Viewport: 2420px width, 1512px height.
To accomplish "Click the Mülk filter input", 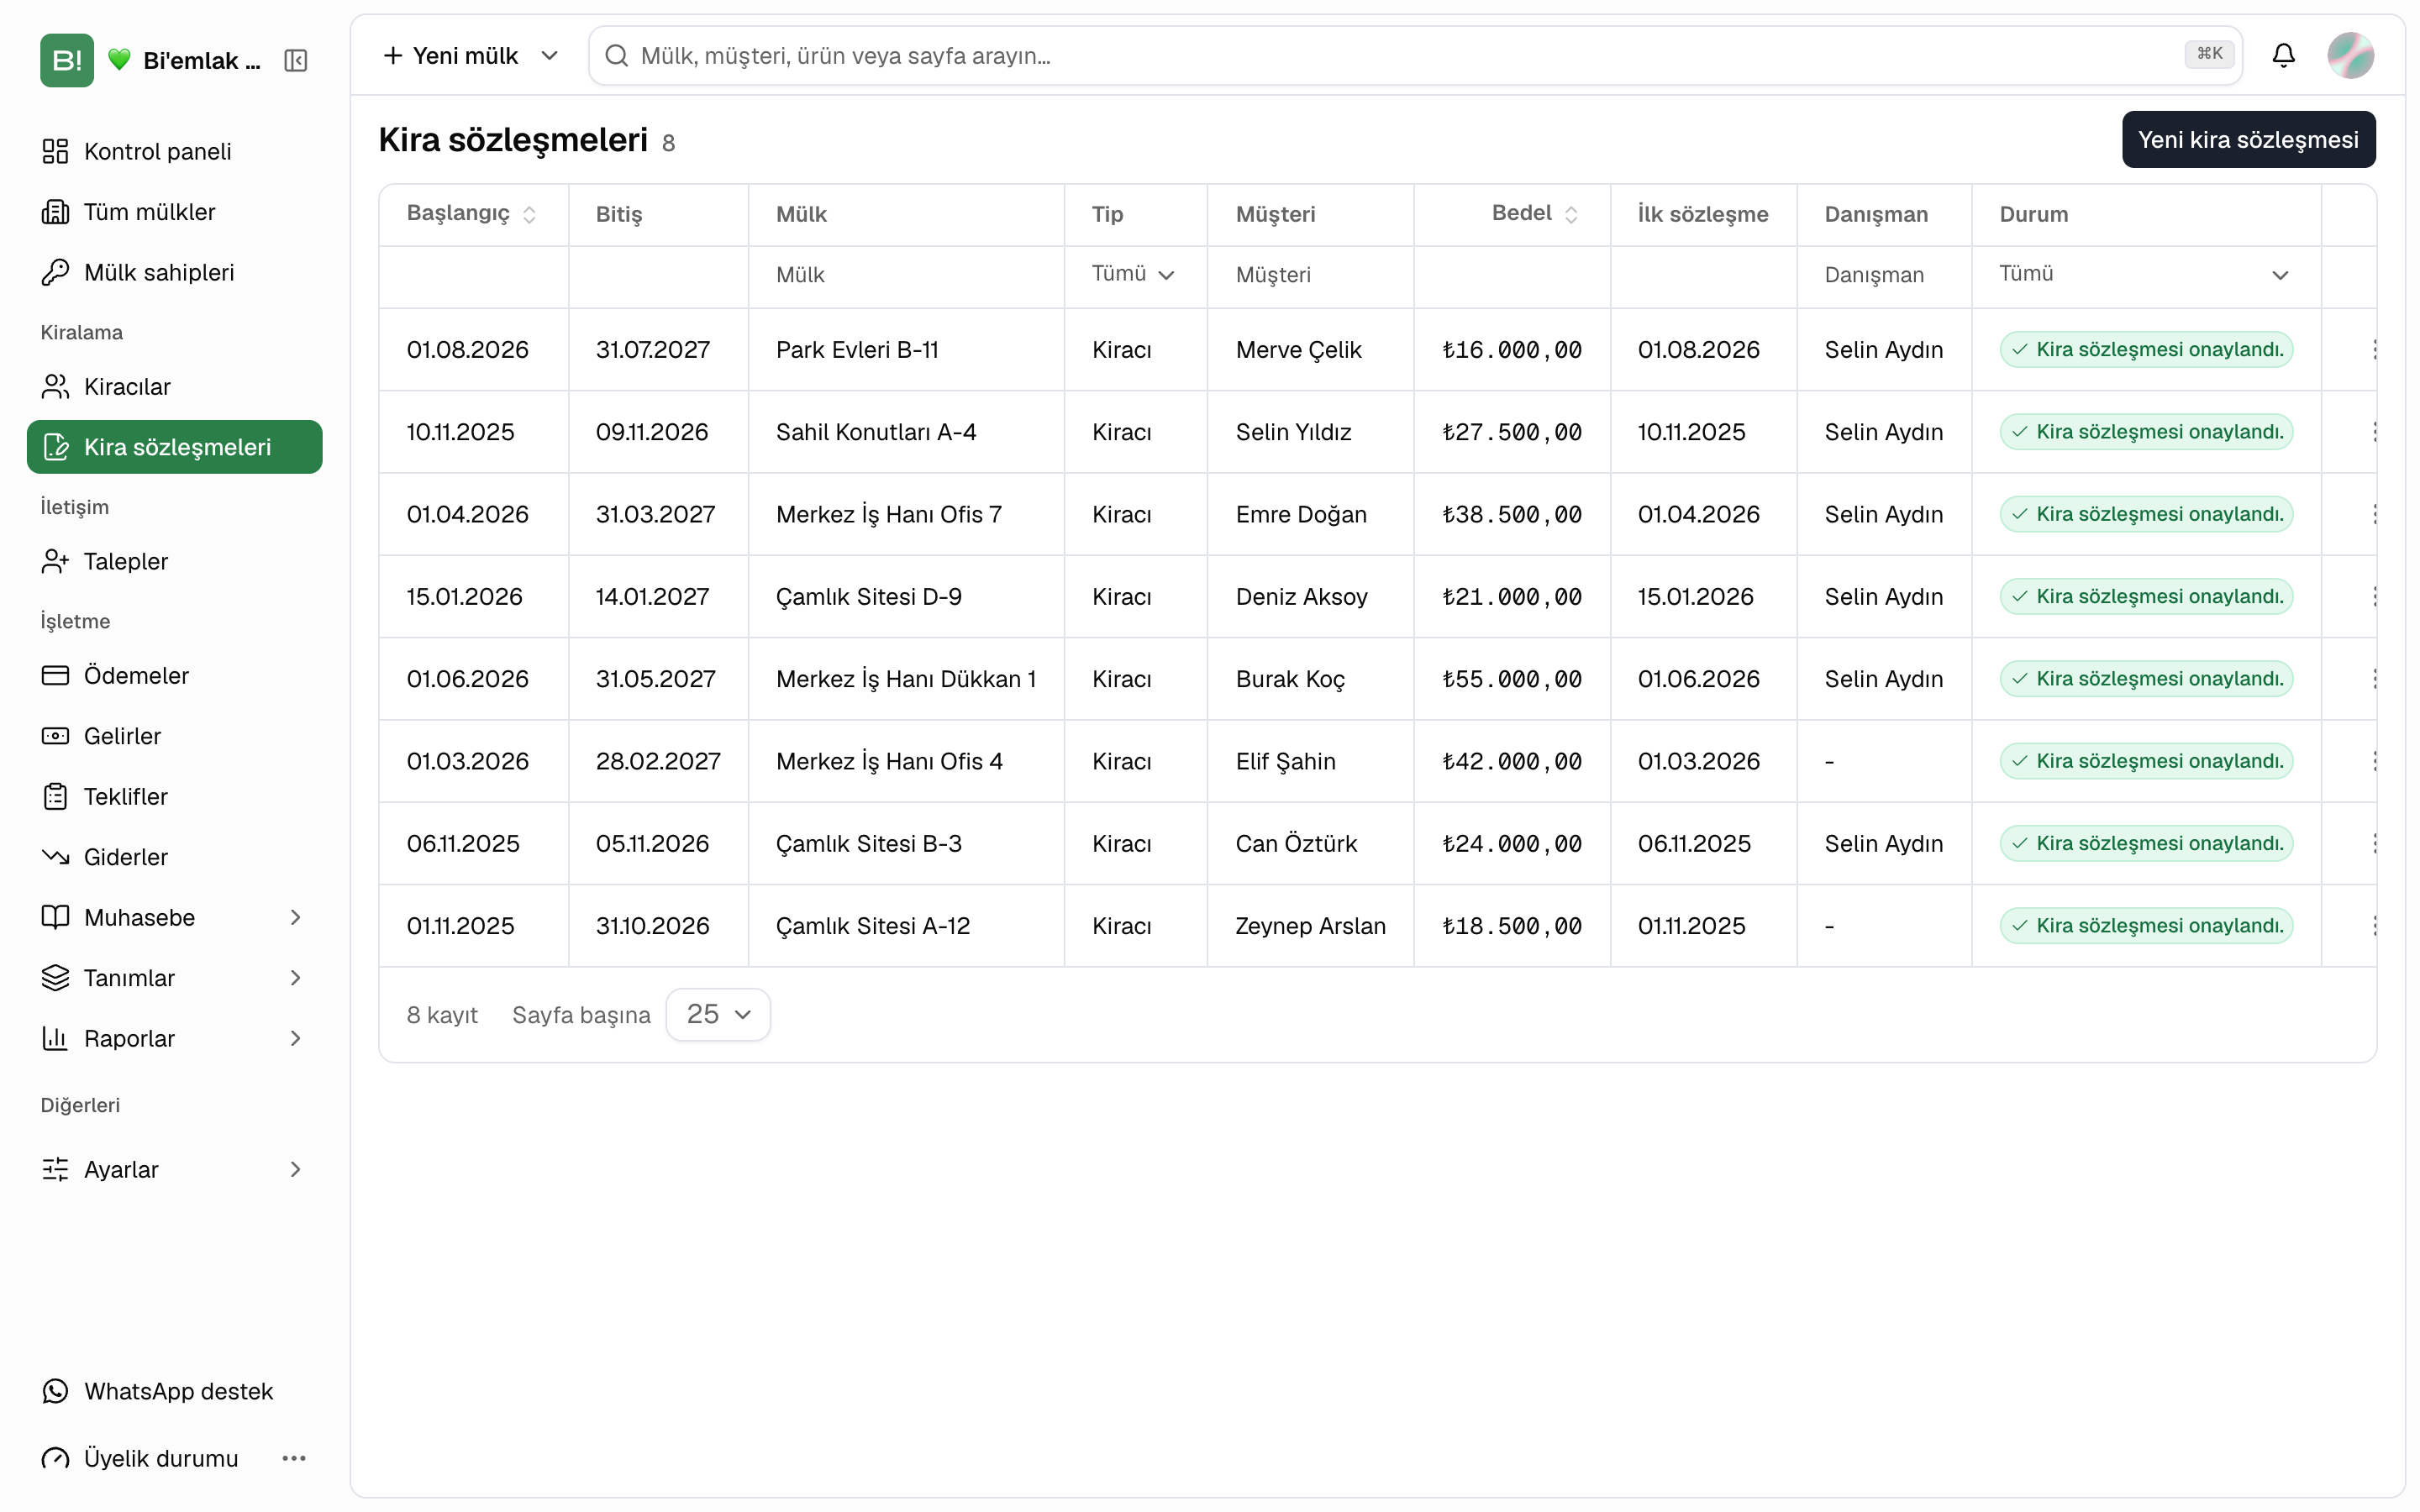I will [x=906, y=275].
